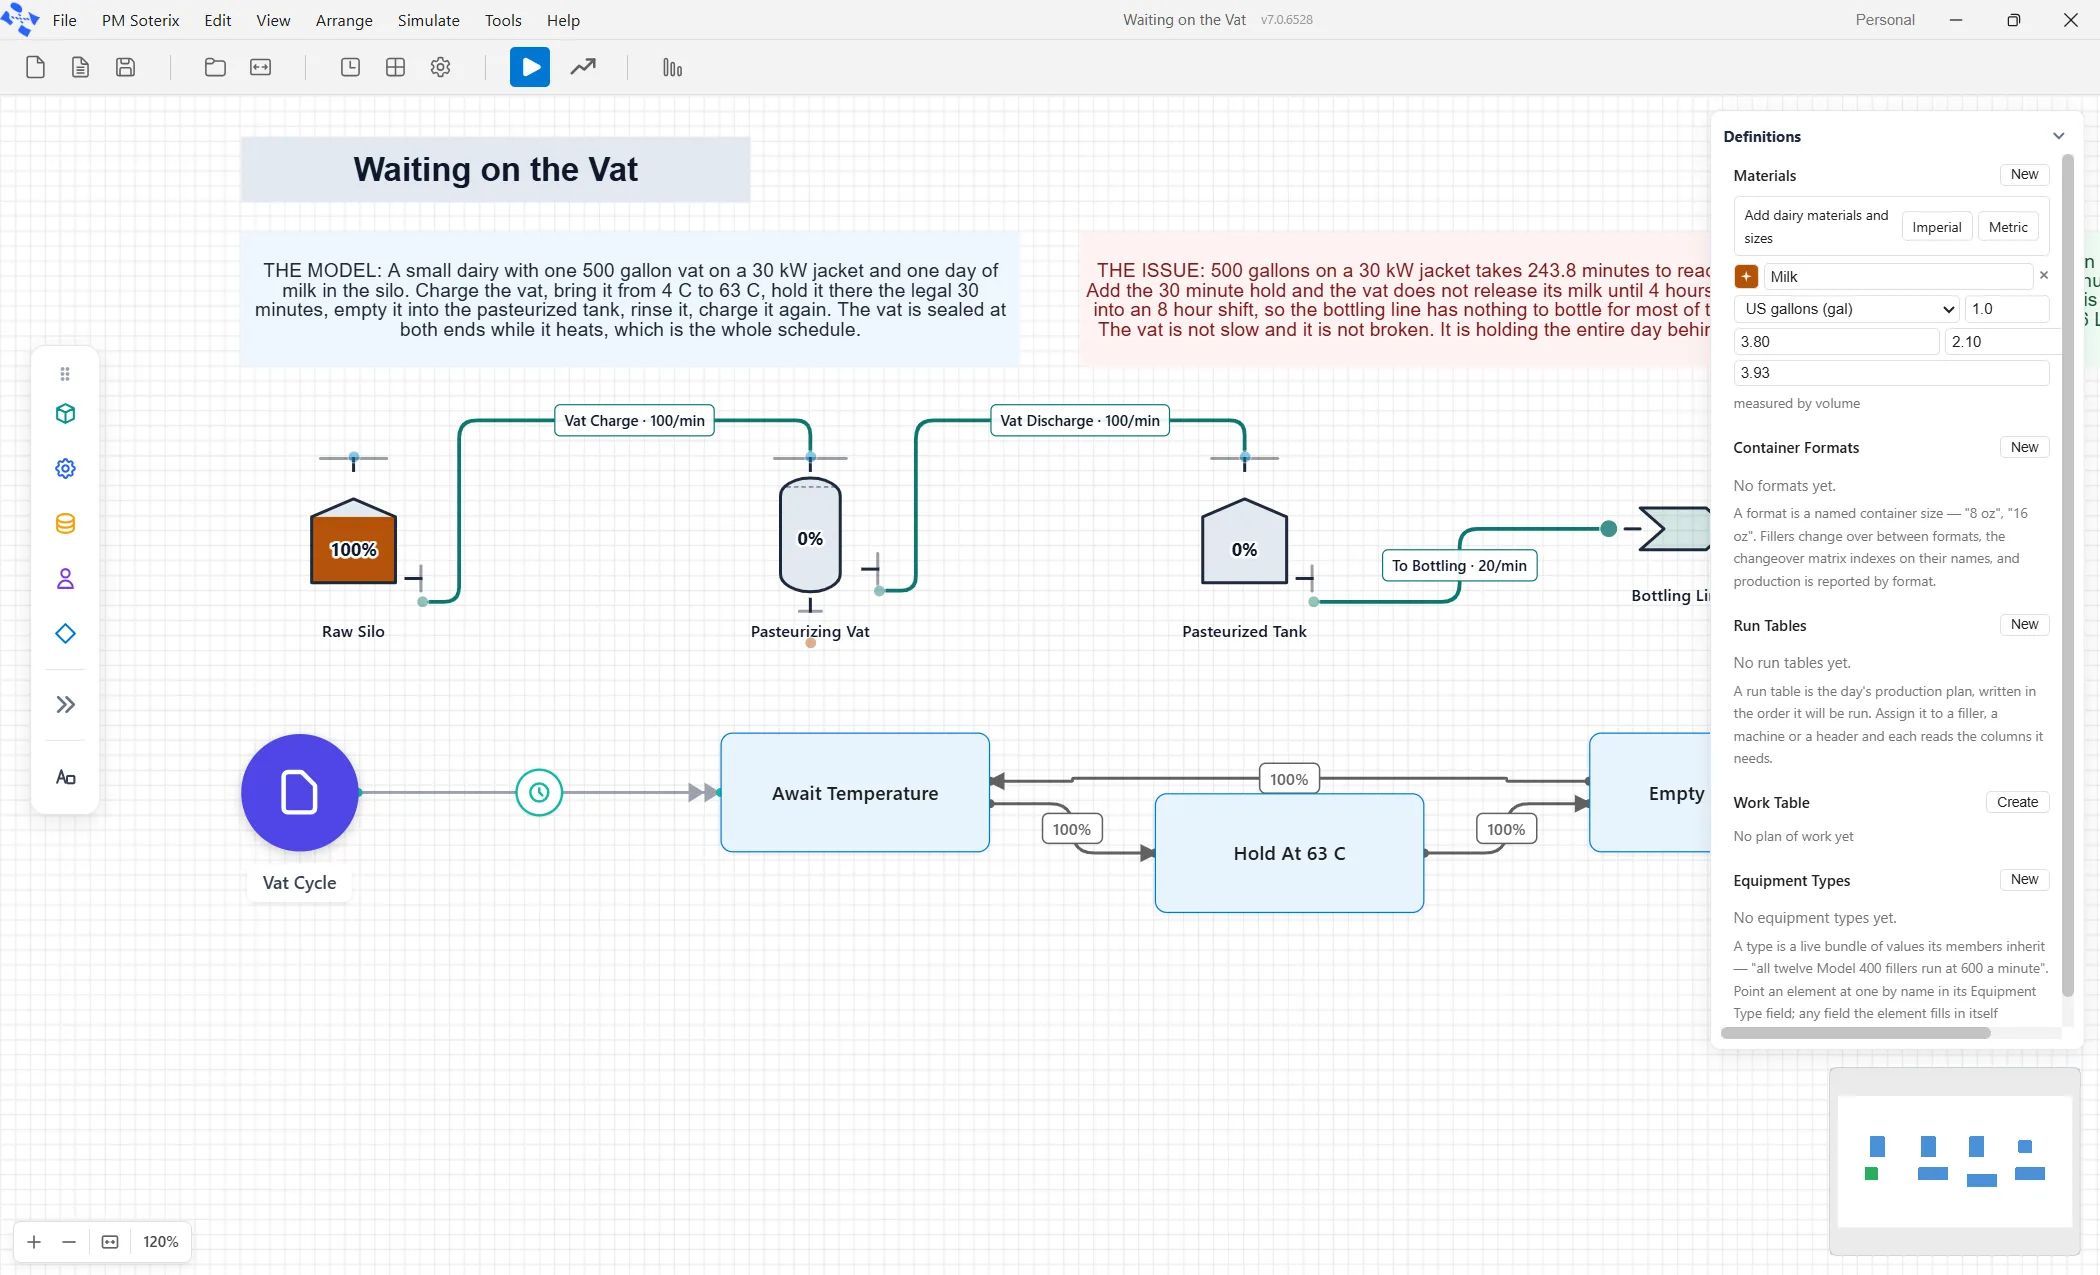Click the 120% zoom level

tap(160, 1241)
